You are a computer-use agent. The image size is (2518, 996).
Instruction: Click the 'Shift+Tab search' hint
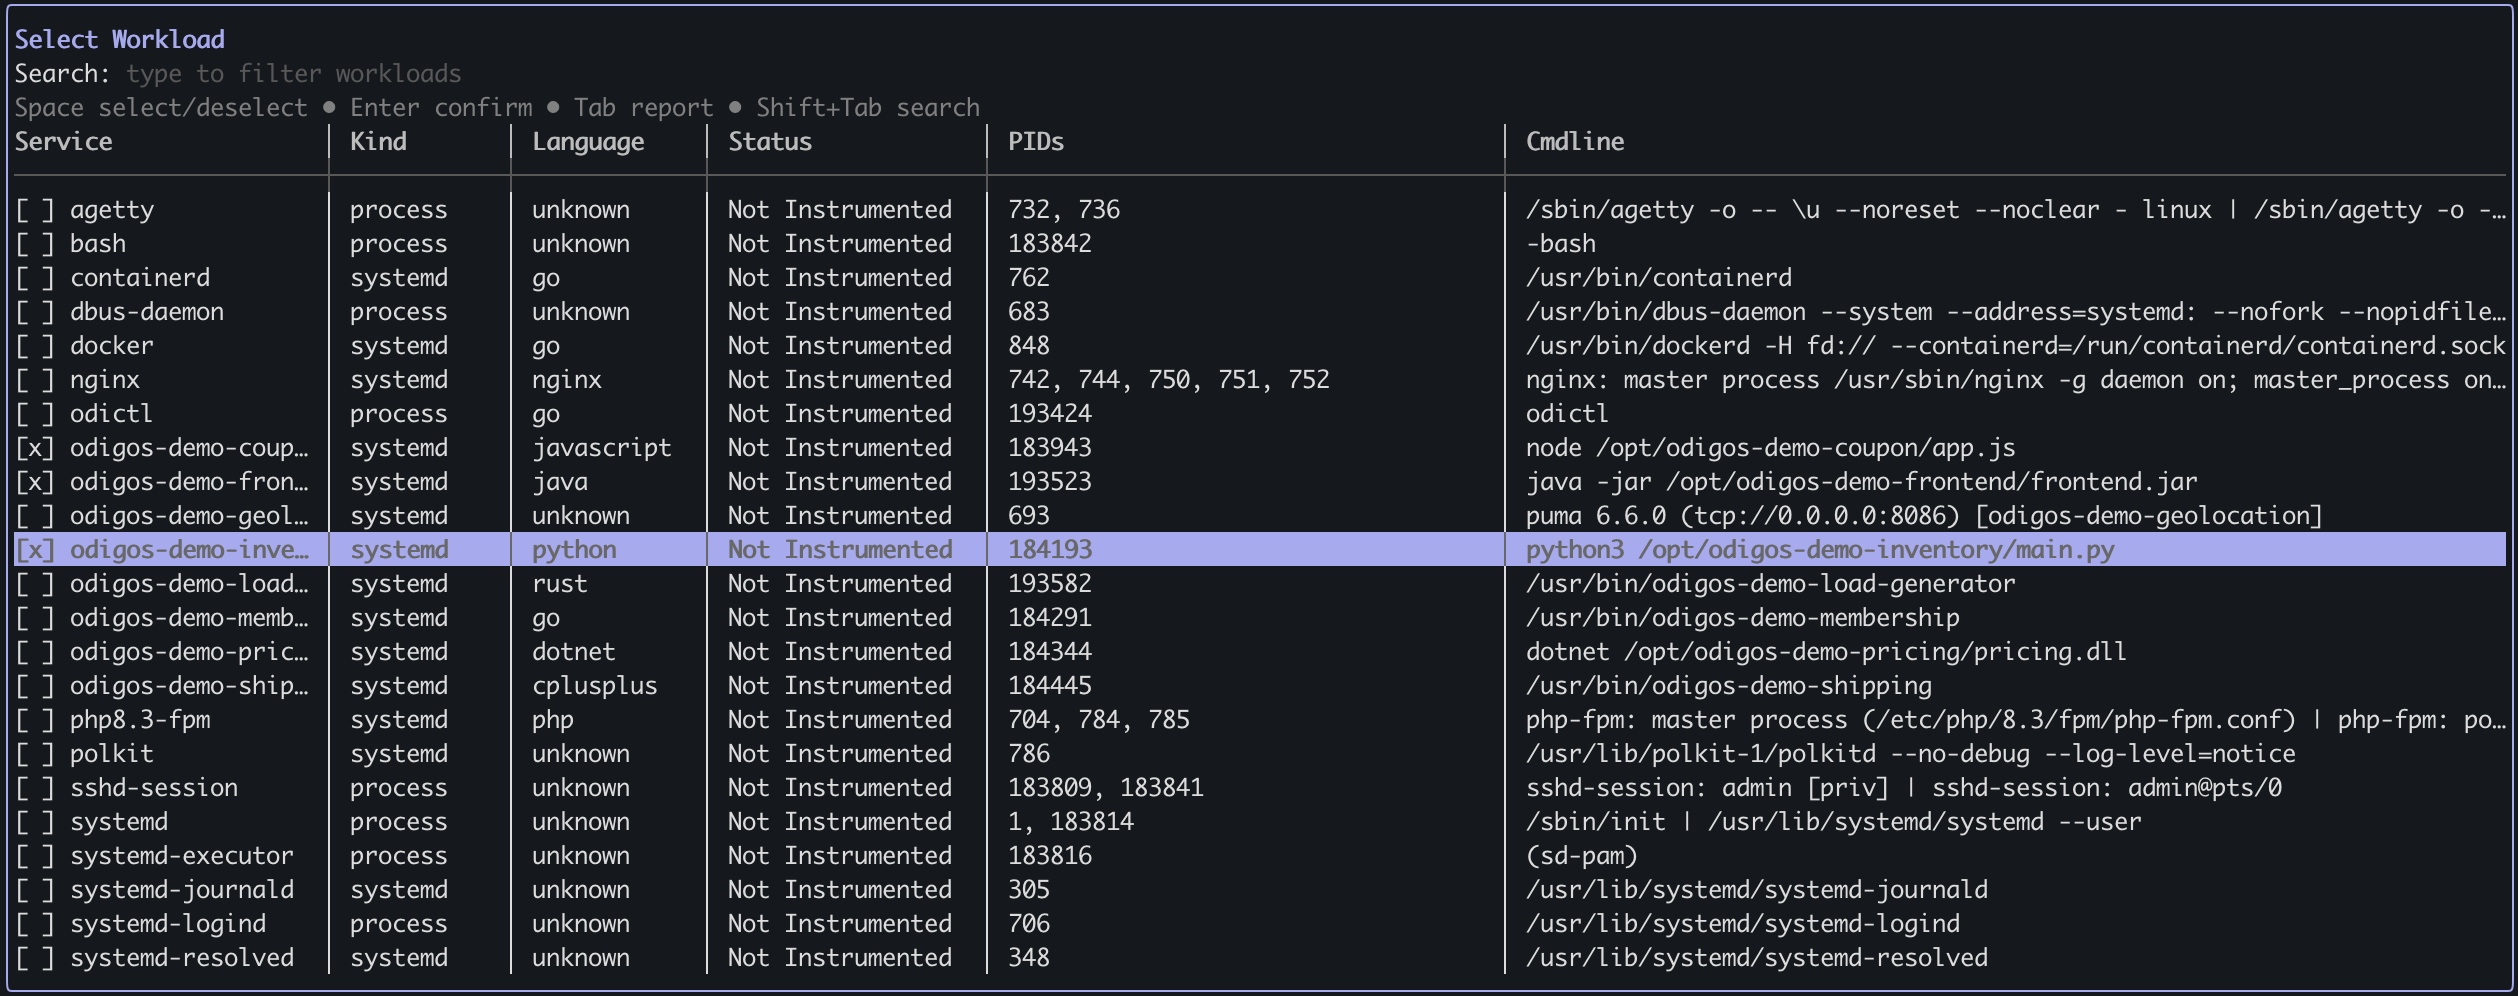(868, 108)
